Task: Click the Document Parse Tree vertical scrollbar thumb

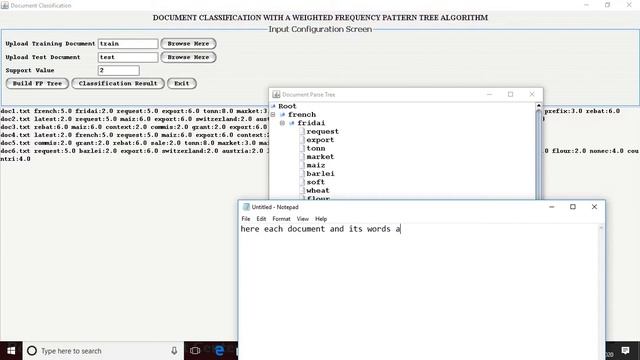Action: point(538,154)
